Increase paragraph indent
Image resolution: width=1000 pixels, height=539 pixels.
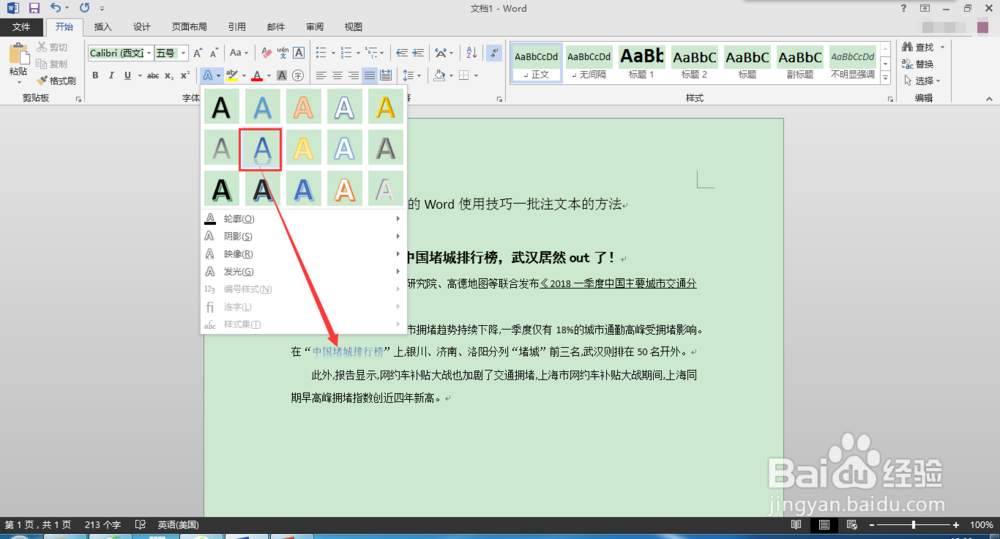418,53
